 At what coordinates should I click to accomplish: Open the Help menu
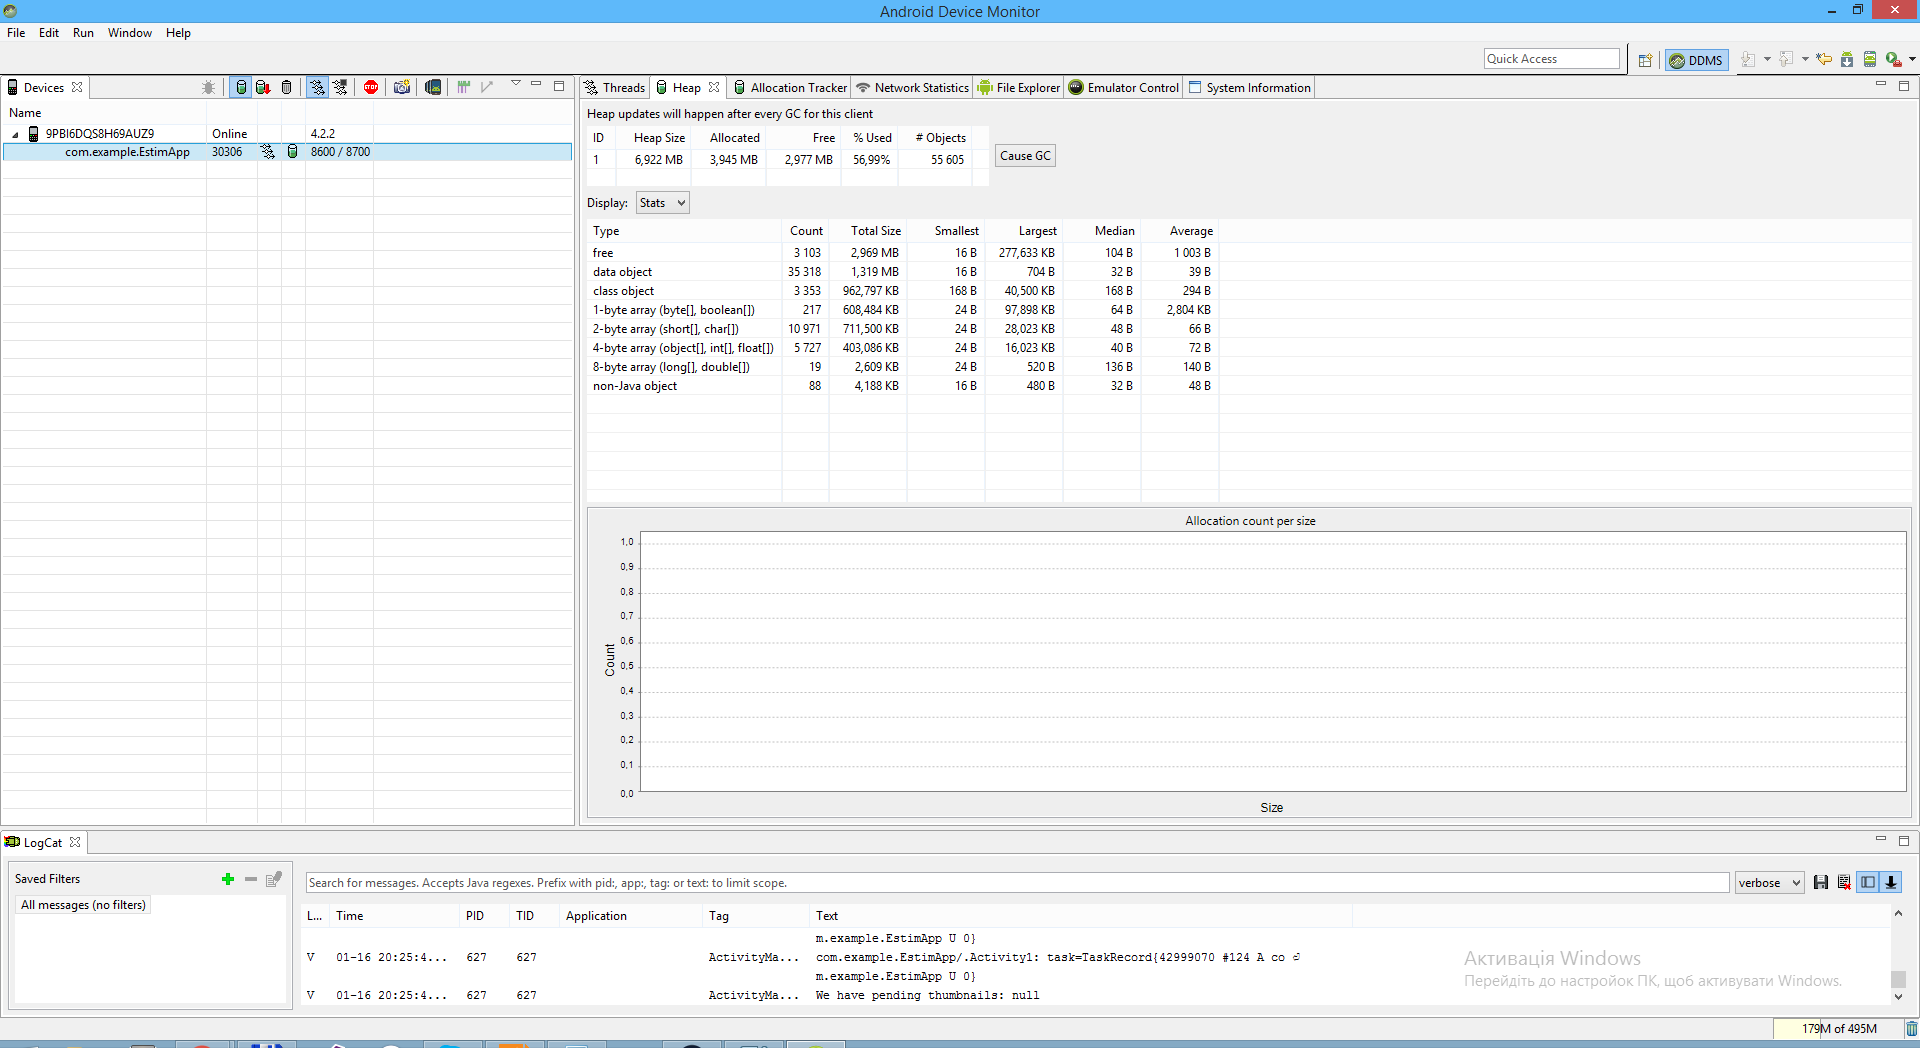(x=178, y=33)
